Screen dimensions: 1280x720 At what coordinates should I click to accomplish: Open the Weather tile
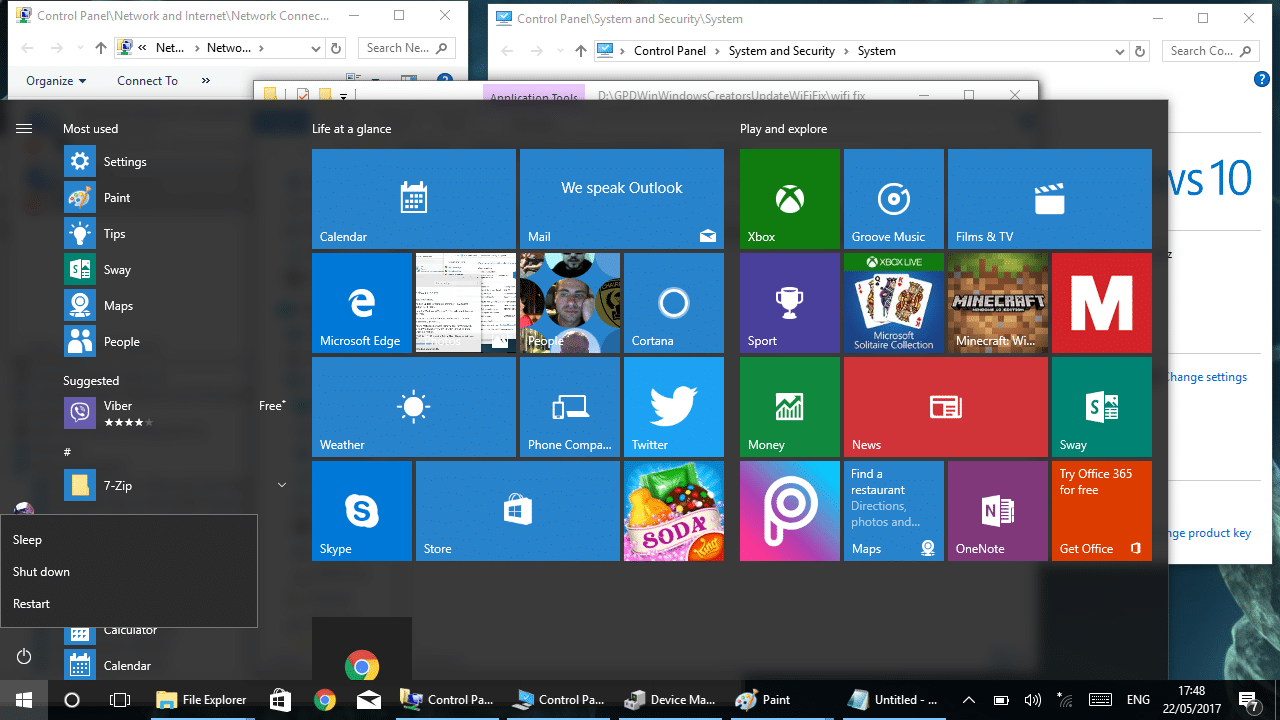pos(414,407)
